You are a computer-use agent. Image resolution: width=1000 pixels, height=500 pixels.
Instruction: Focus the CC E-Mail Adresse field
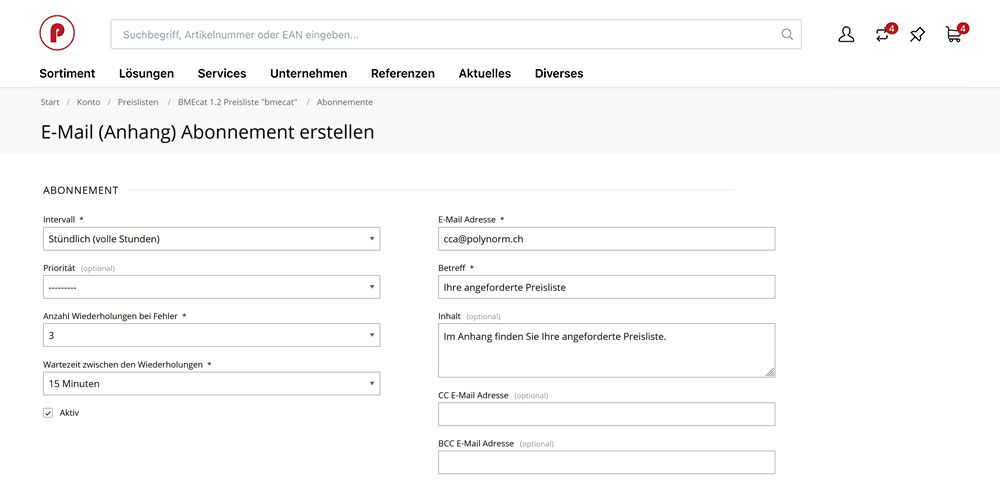coord(606,414)
